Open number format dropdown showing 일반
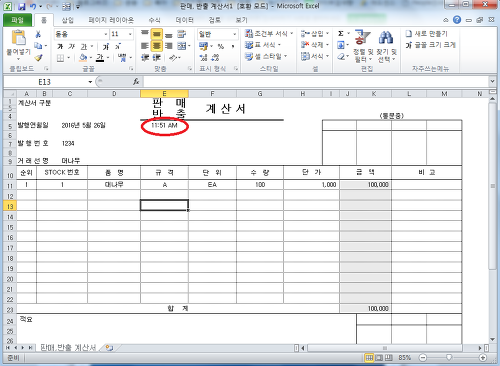This screenshot has height=366, width=500. coord(217,34)
